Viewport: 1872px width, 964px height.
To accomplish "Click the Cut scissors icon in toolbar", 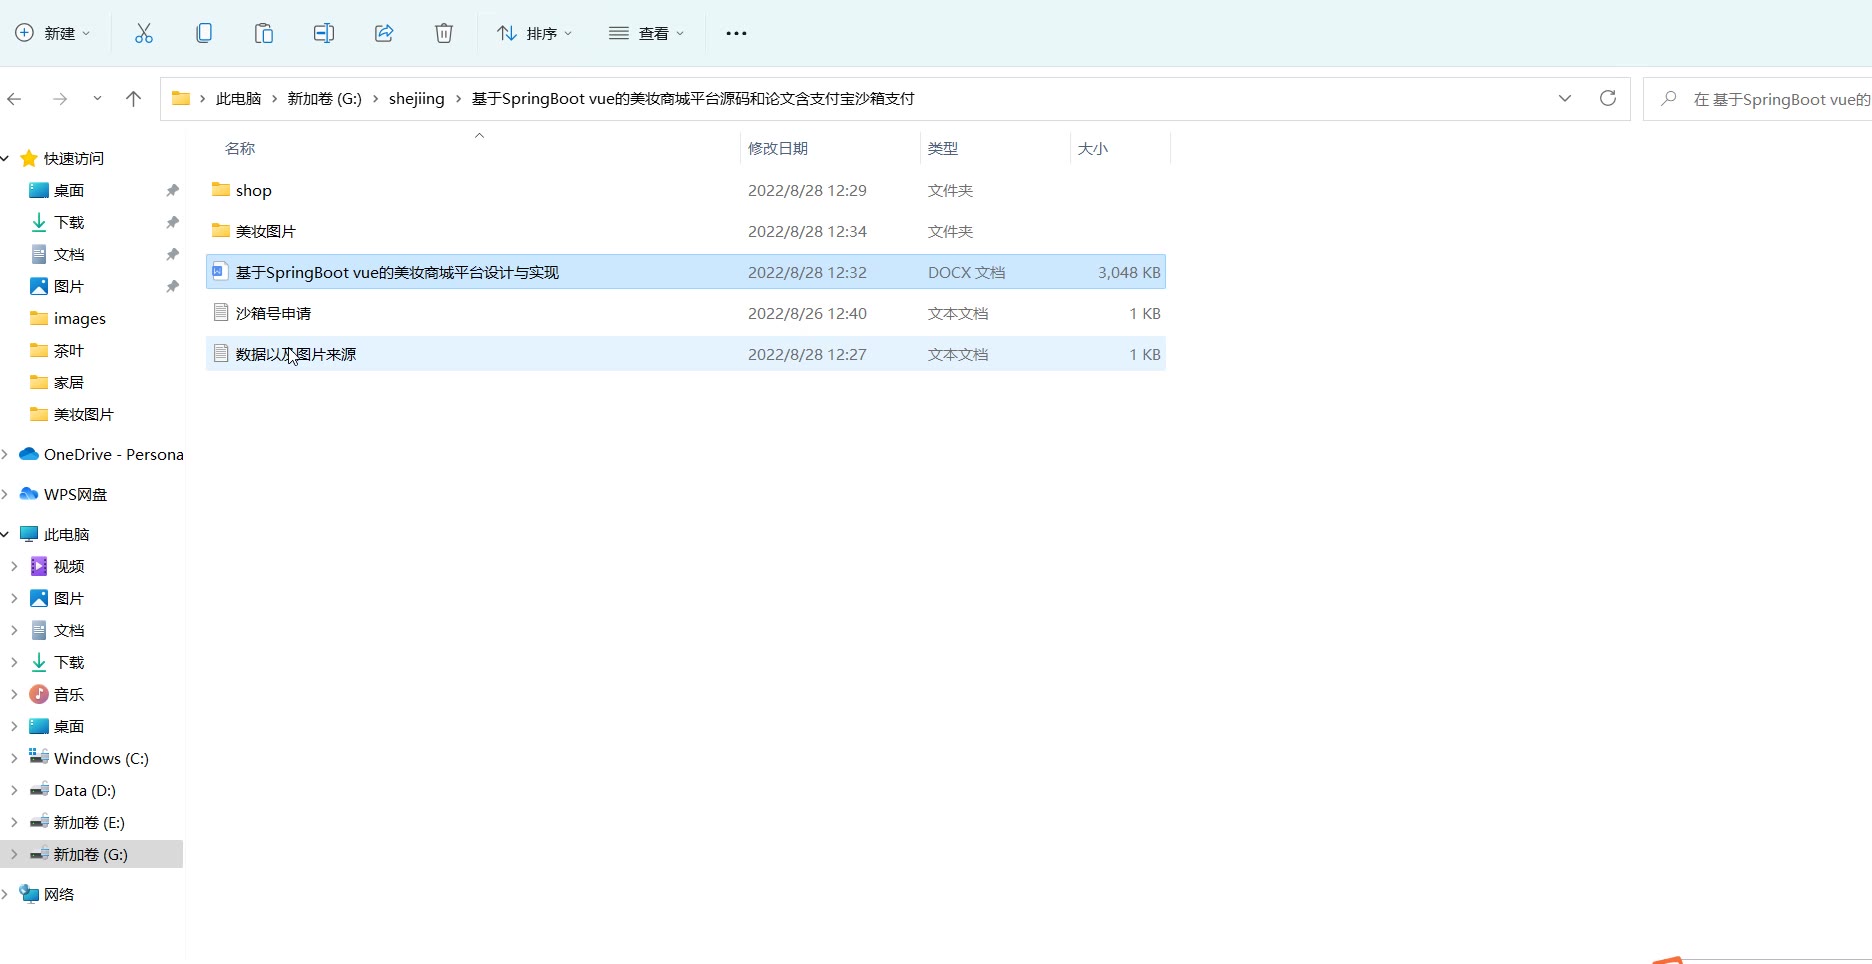I will [x=144, y=33].
